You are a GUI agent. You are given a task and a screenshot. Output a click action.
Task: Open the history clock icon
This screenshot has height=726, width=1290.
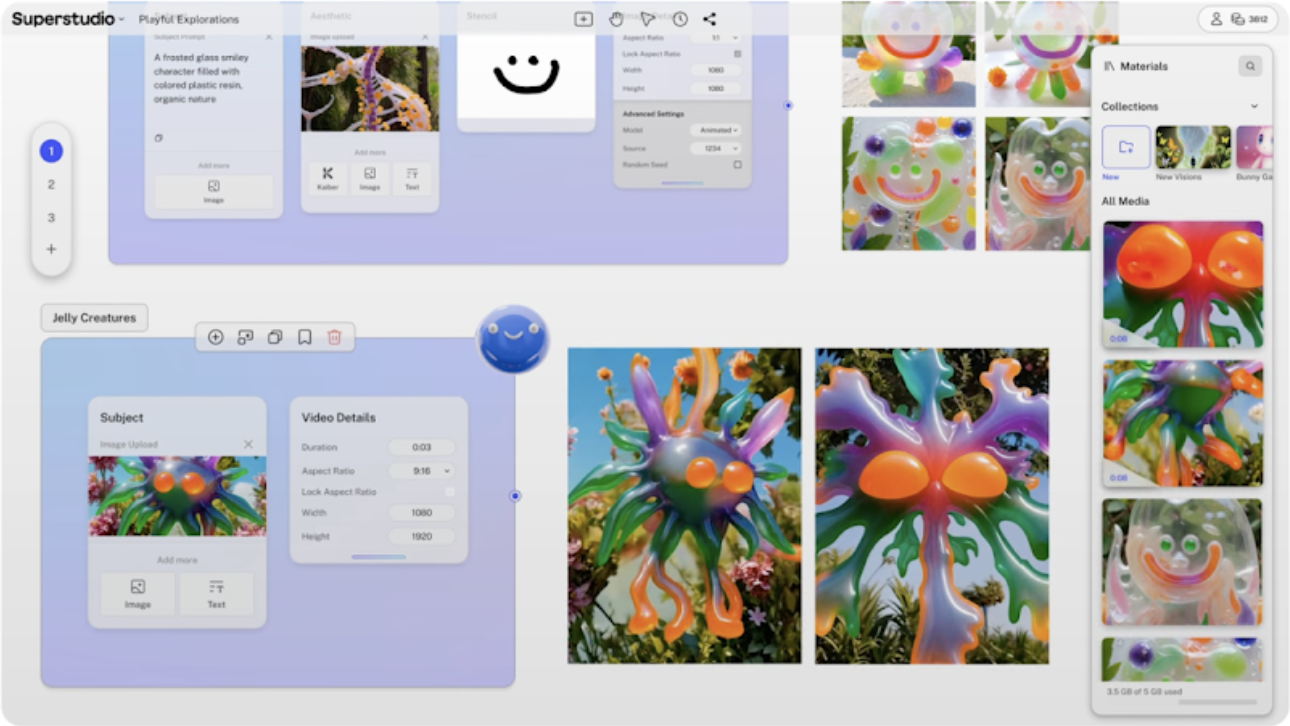[680, 19]
